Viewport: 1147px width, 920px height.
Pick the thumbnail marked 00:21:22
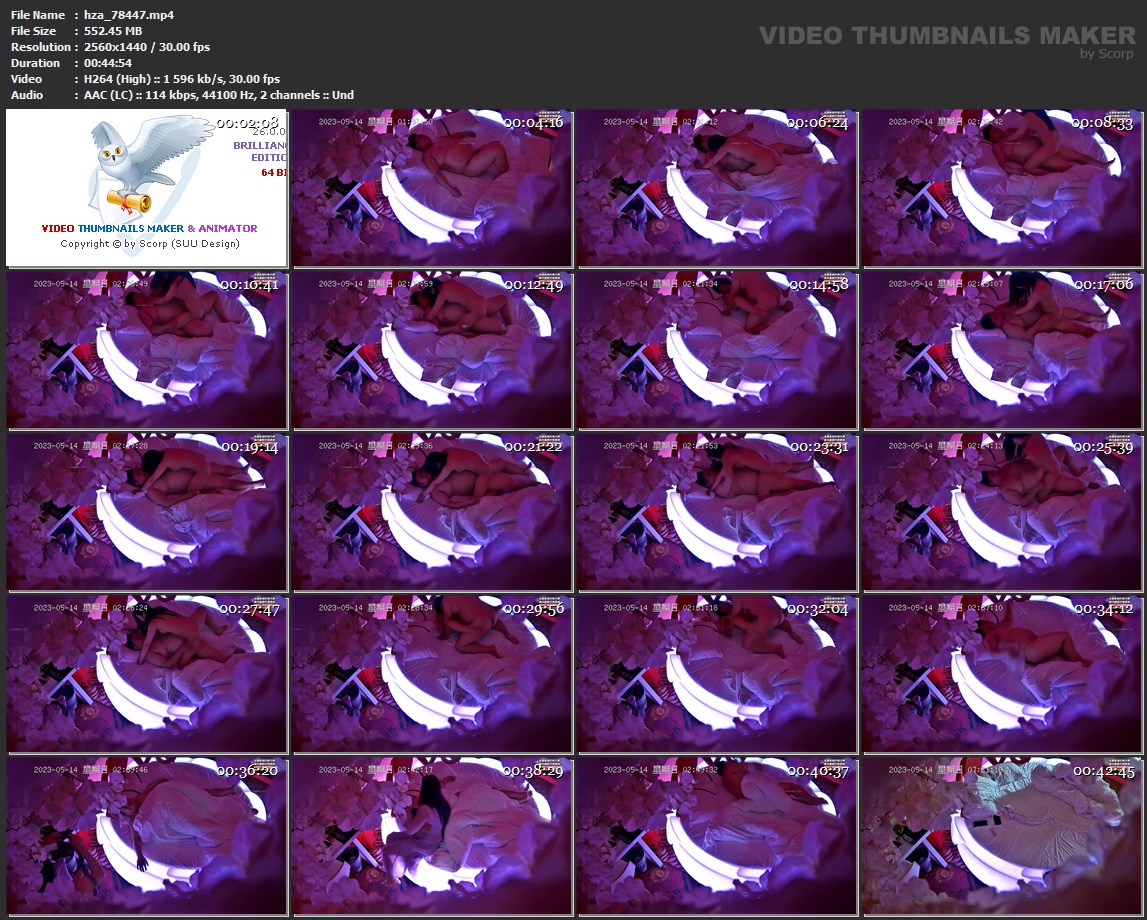432,512
